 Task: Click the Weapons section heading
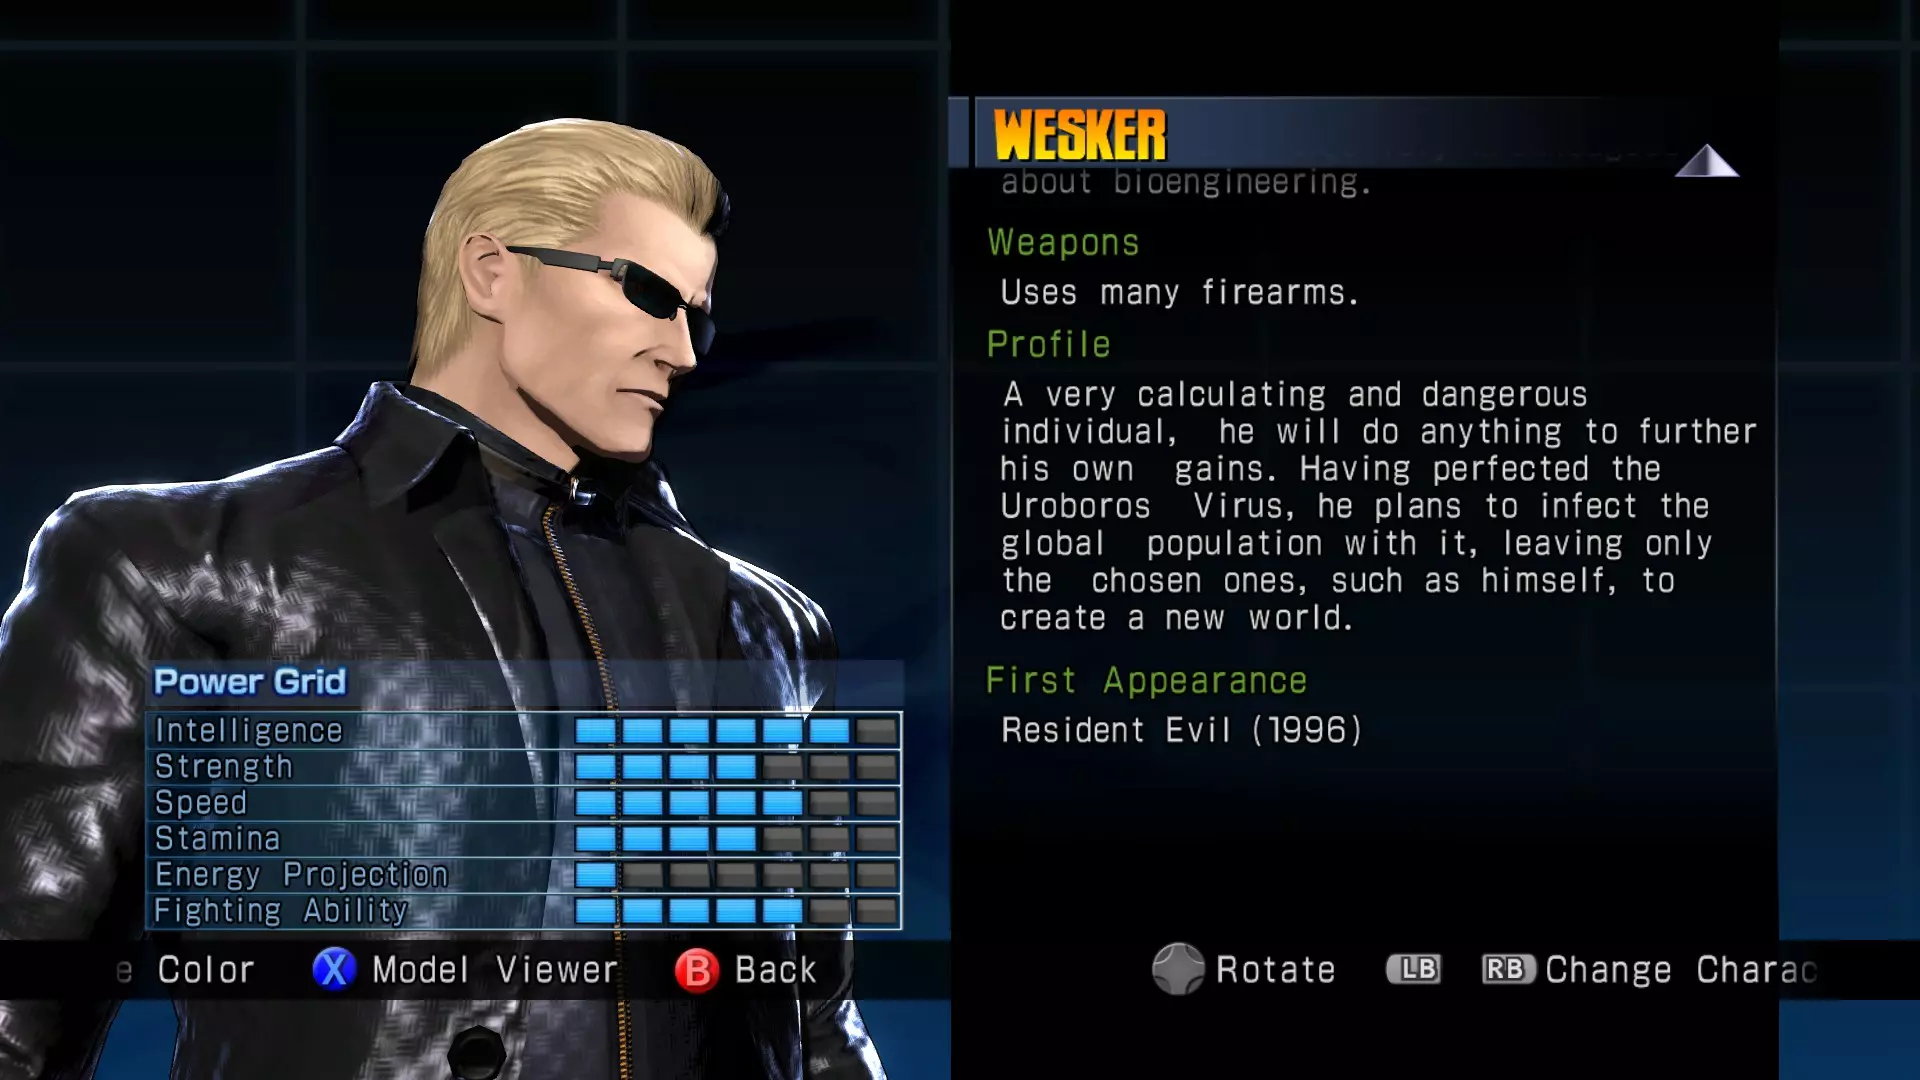click(x=1063, y=243)
